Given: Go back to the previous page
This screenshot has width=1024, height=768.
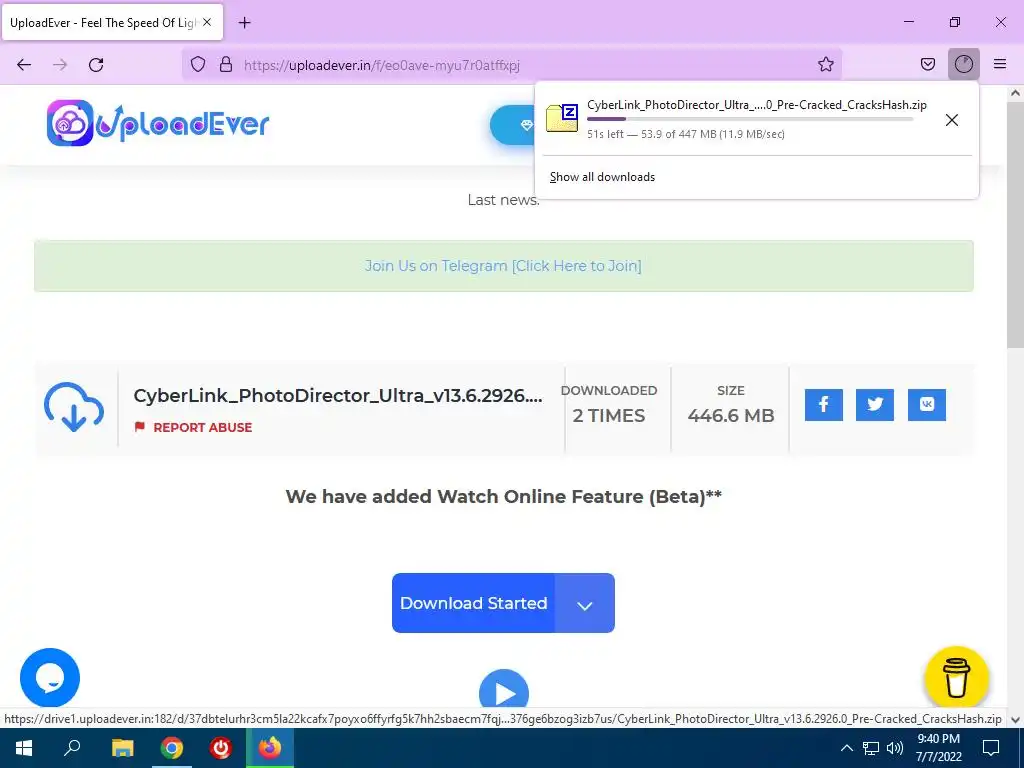Looking at the screenshot, I should pyautogui.click(x=24, y=65).
